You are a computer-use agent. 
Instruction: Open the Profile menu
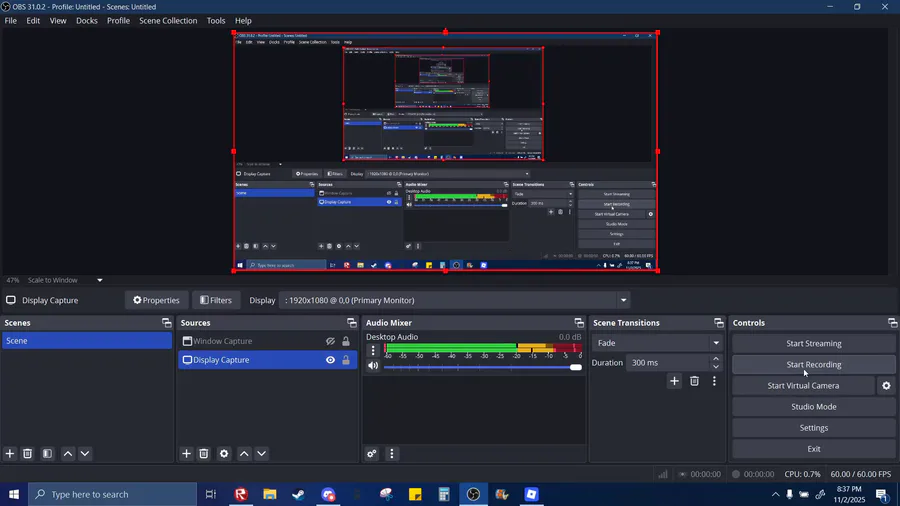coord(118,21)
